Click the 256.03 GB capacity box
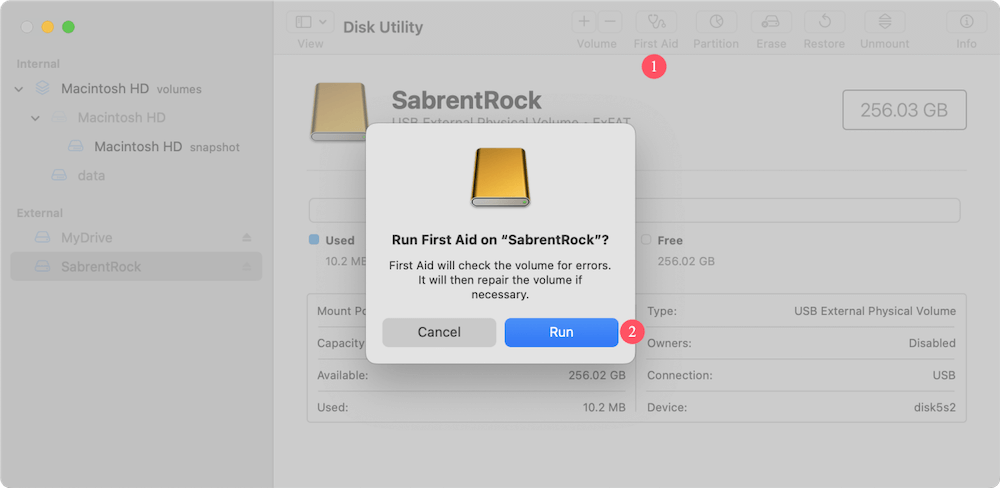1000x488 pixels. click(x=904, y=110)
